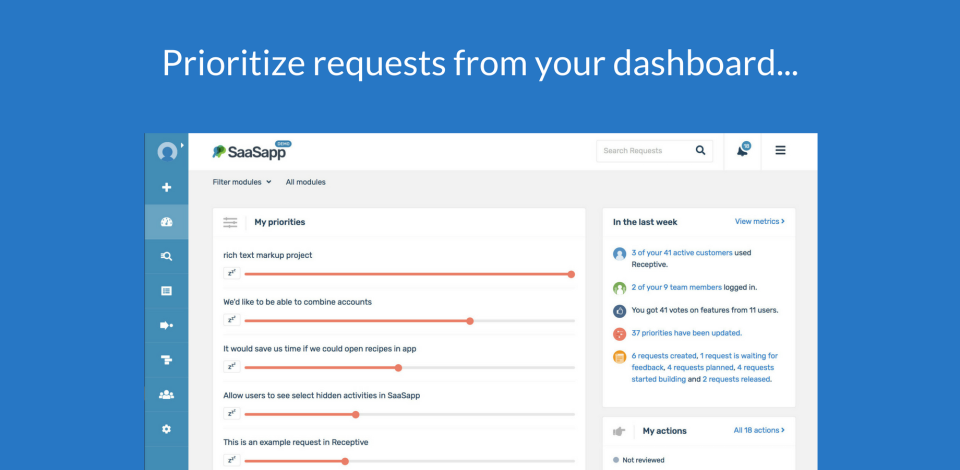The height and width of the screenshot is (470, 960).
Task: Open the list view sidebar icon
Action: pyautogui.click(x=167, y=291)
